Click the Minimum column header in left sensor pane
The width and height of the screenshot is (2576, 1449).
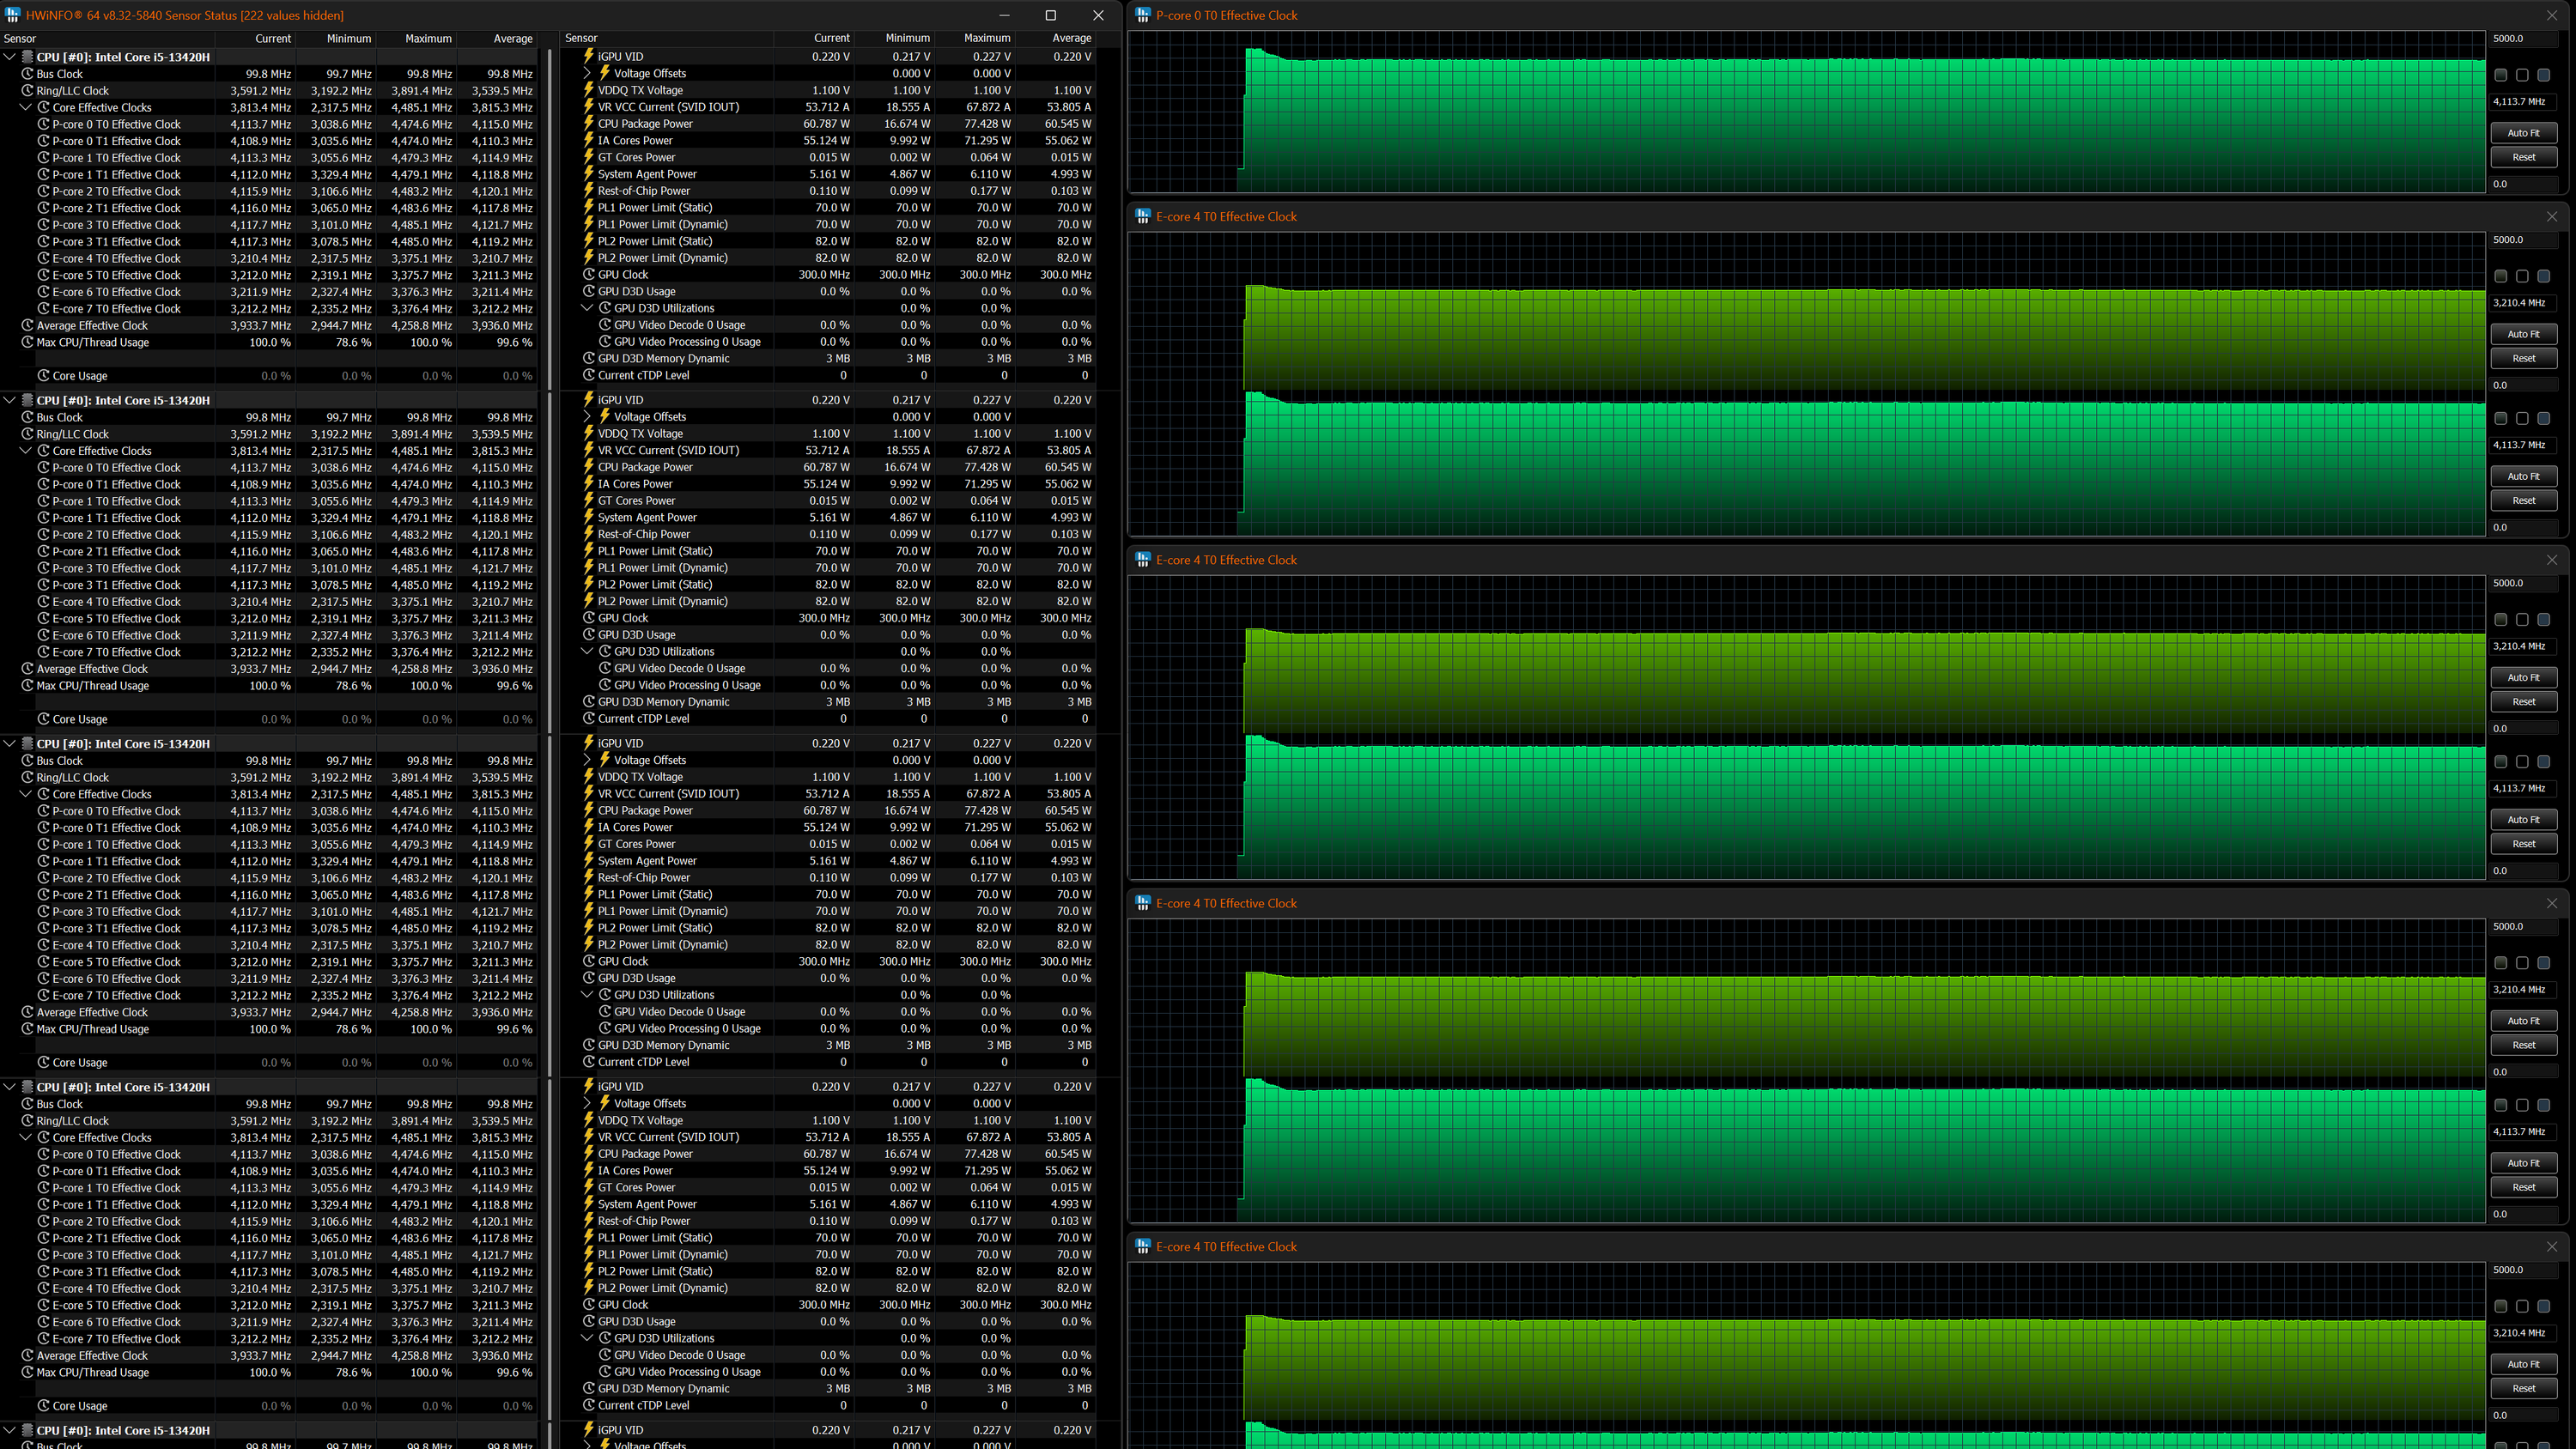336,39
